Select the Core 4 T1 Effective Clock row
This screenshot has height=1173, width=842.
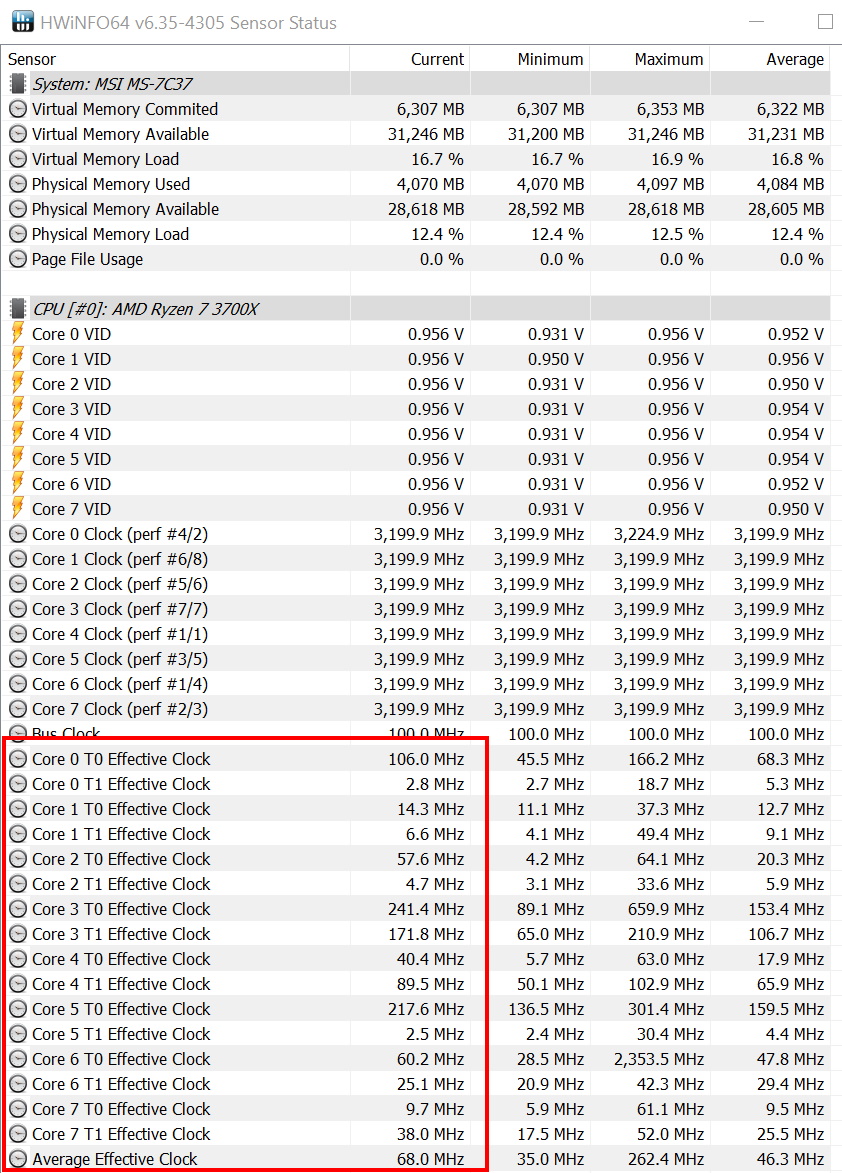[416, 984]
